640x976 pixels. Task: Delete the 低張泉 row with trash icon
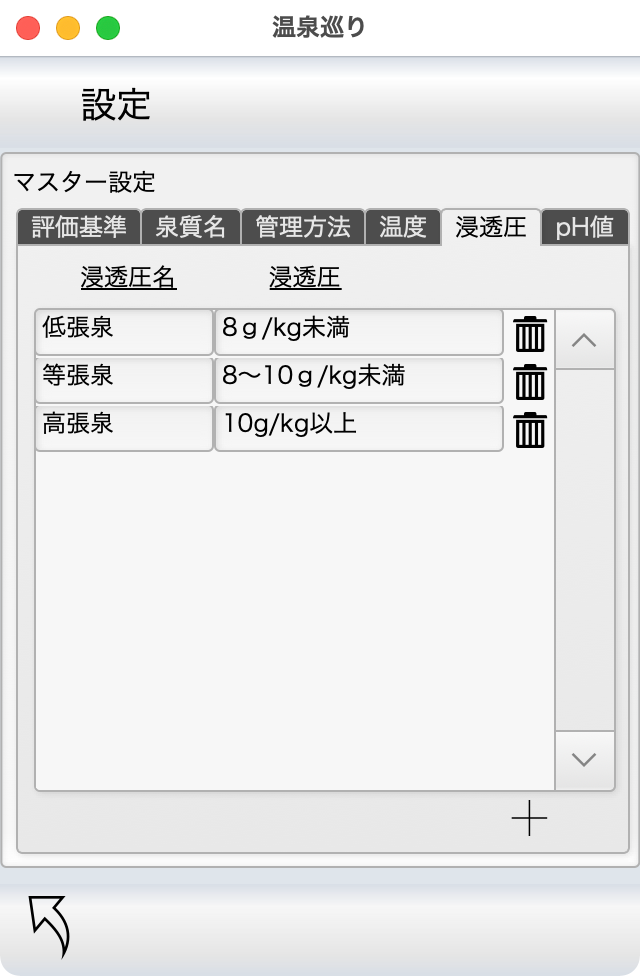pos(530,334)
